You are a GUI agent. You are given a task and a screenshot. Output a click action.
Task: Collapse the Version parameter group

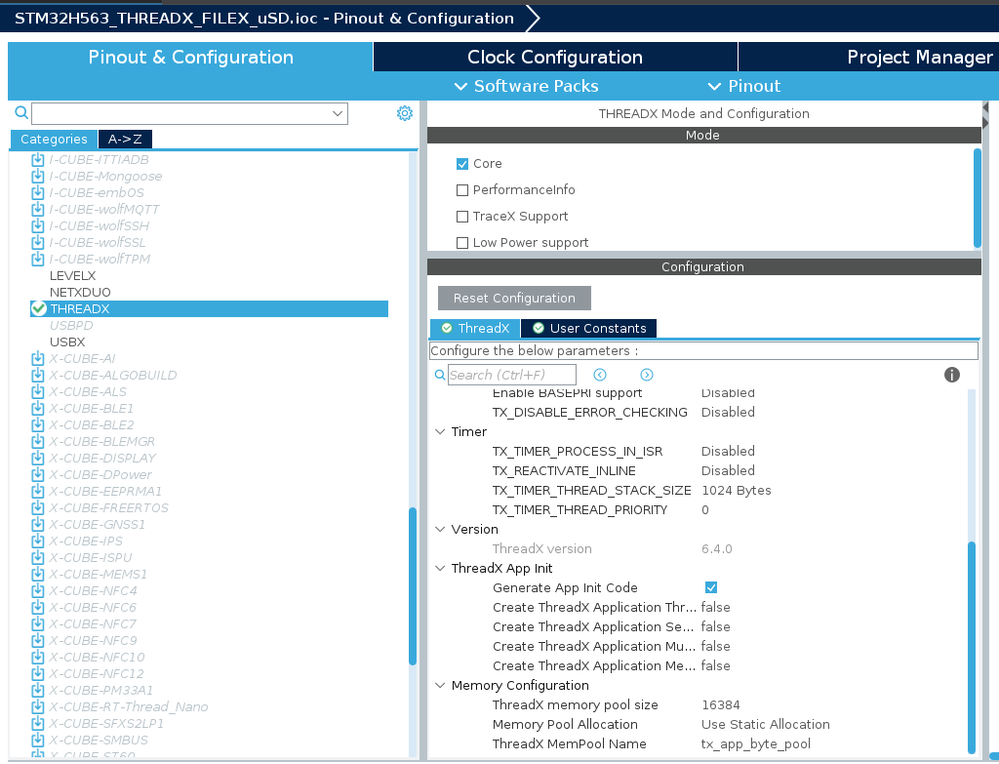[x=440, y=529]
